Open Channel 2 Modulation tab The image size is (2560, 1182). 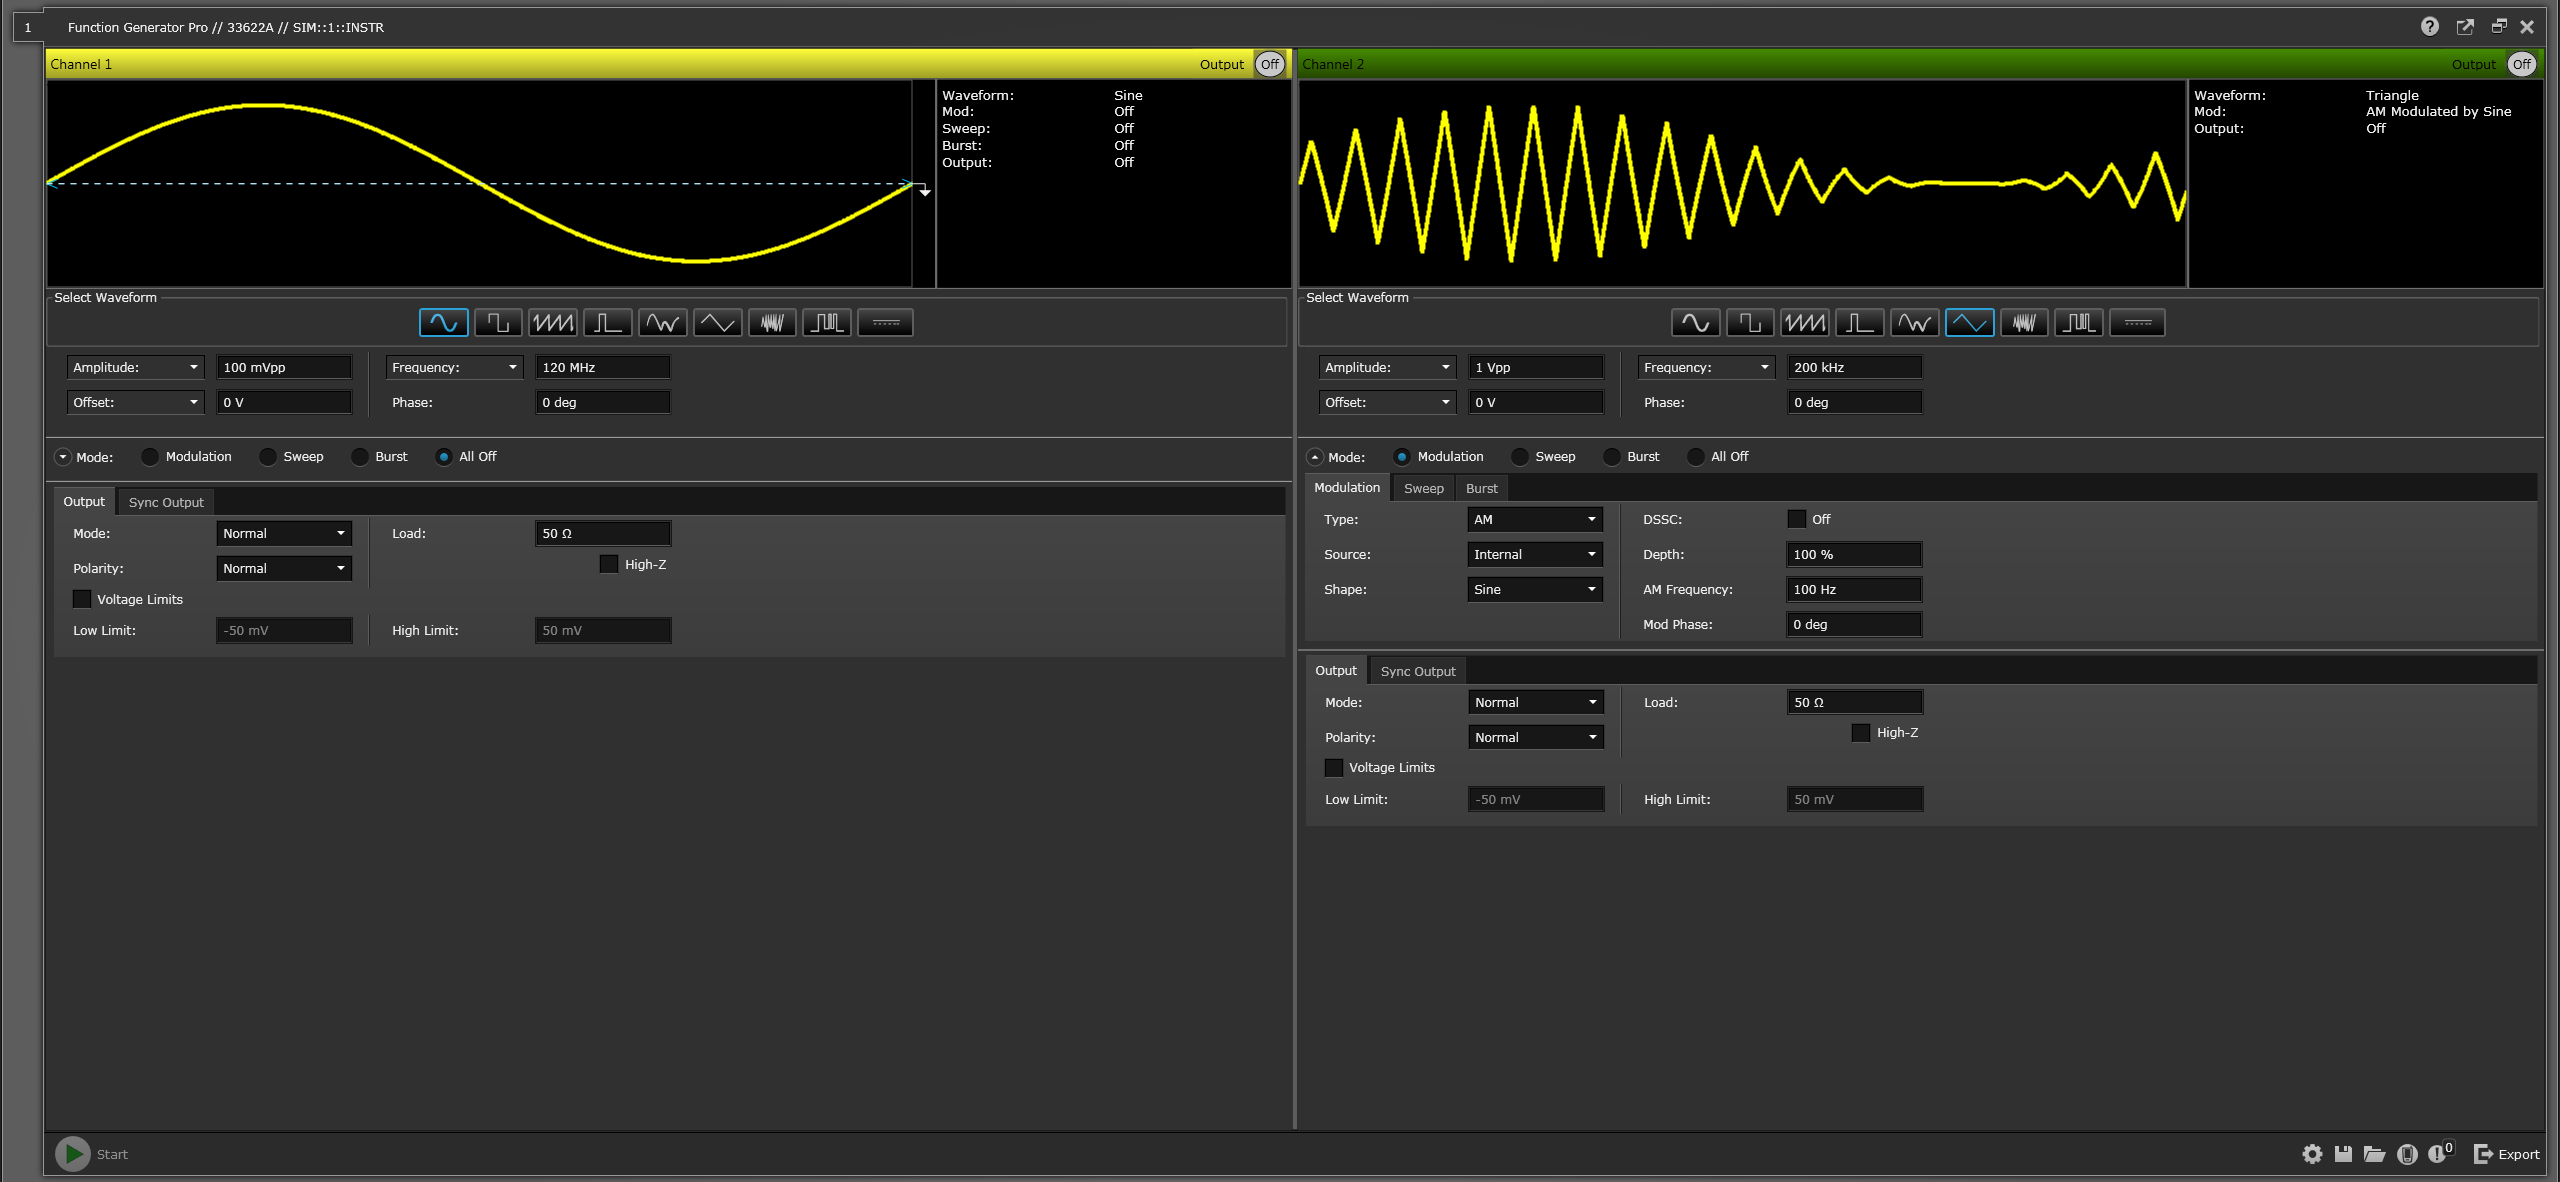click(x=1347, y=487)
